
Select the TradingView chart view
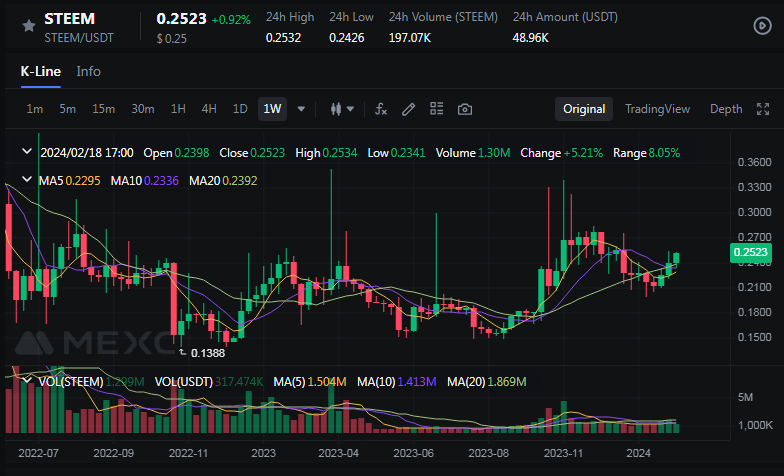tap(658, 109)
